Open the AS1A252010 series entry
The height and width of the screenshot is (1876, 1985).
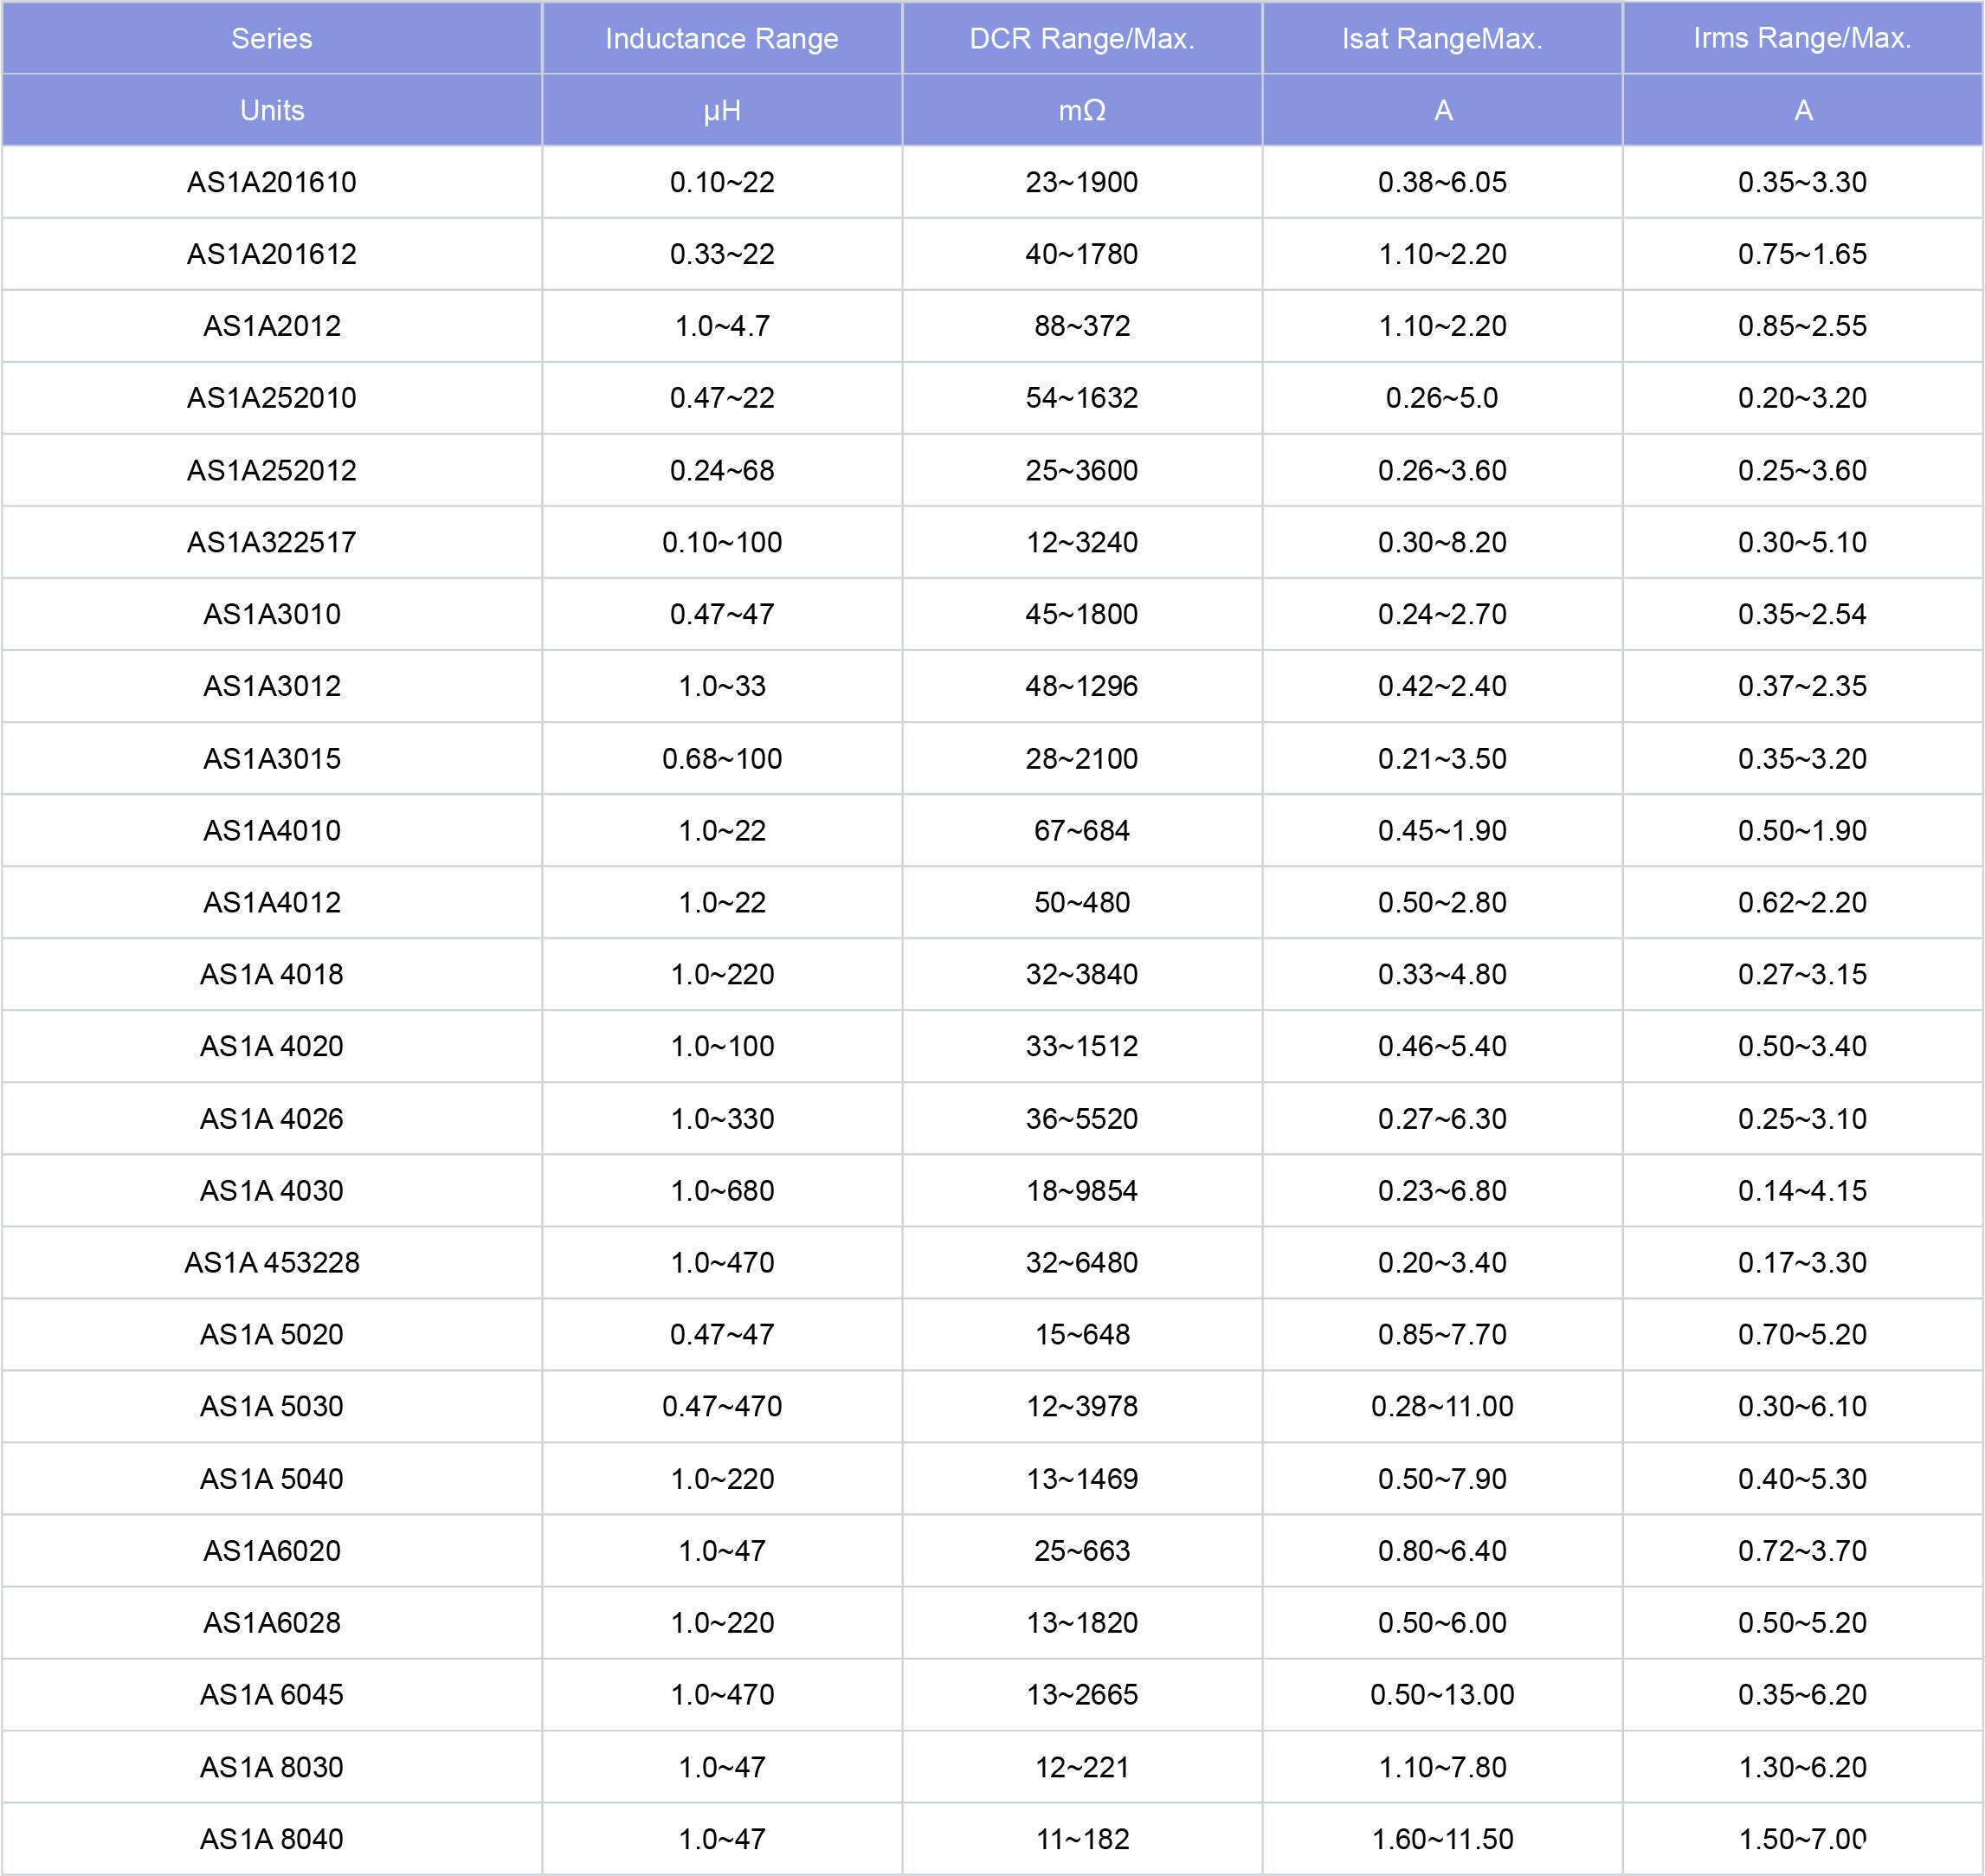click(271, 398)
